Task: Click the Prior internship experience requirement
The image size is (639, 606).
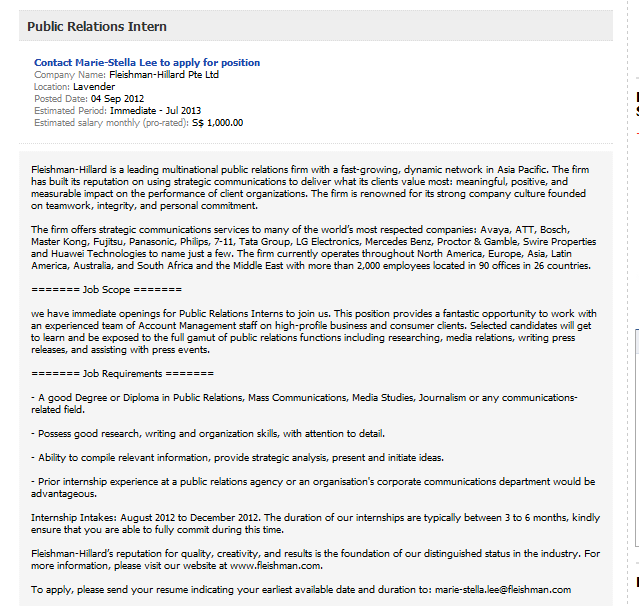Action: 313,487
